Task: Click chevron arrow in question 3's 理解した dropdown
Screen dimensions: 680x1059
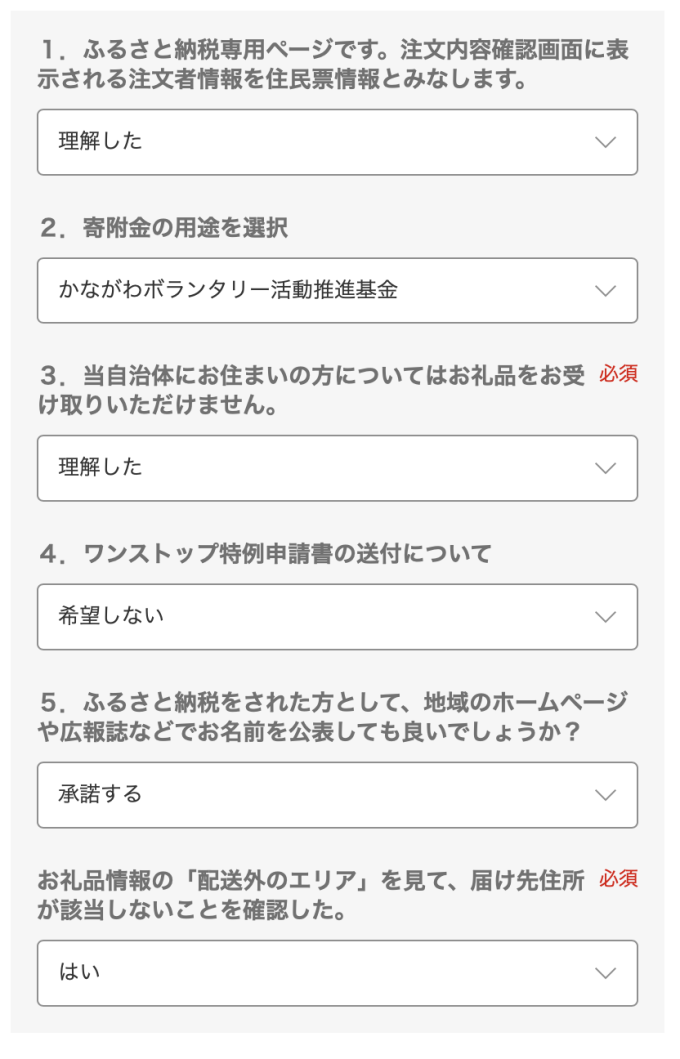Action: click(x=605, y=468)
